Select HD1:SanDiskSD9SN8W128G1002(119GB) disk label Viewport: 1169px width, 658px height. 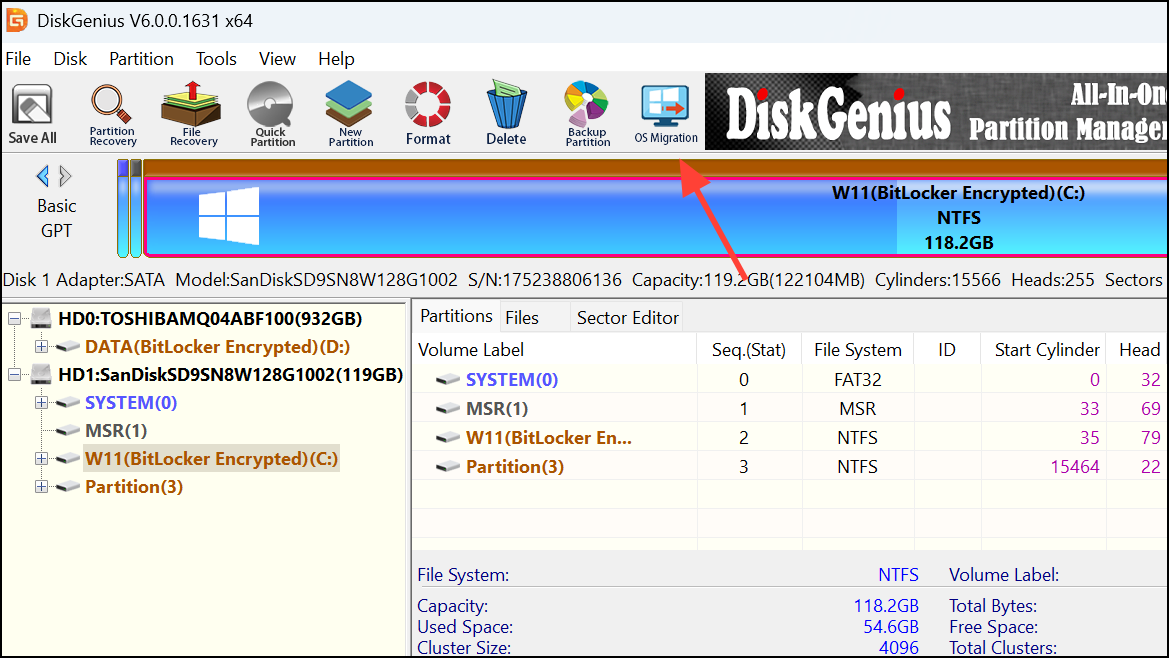230,374
